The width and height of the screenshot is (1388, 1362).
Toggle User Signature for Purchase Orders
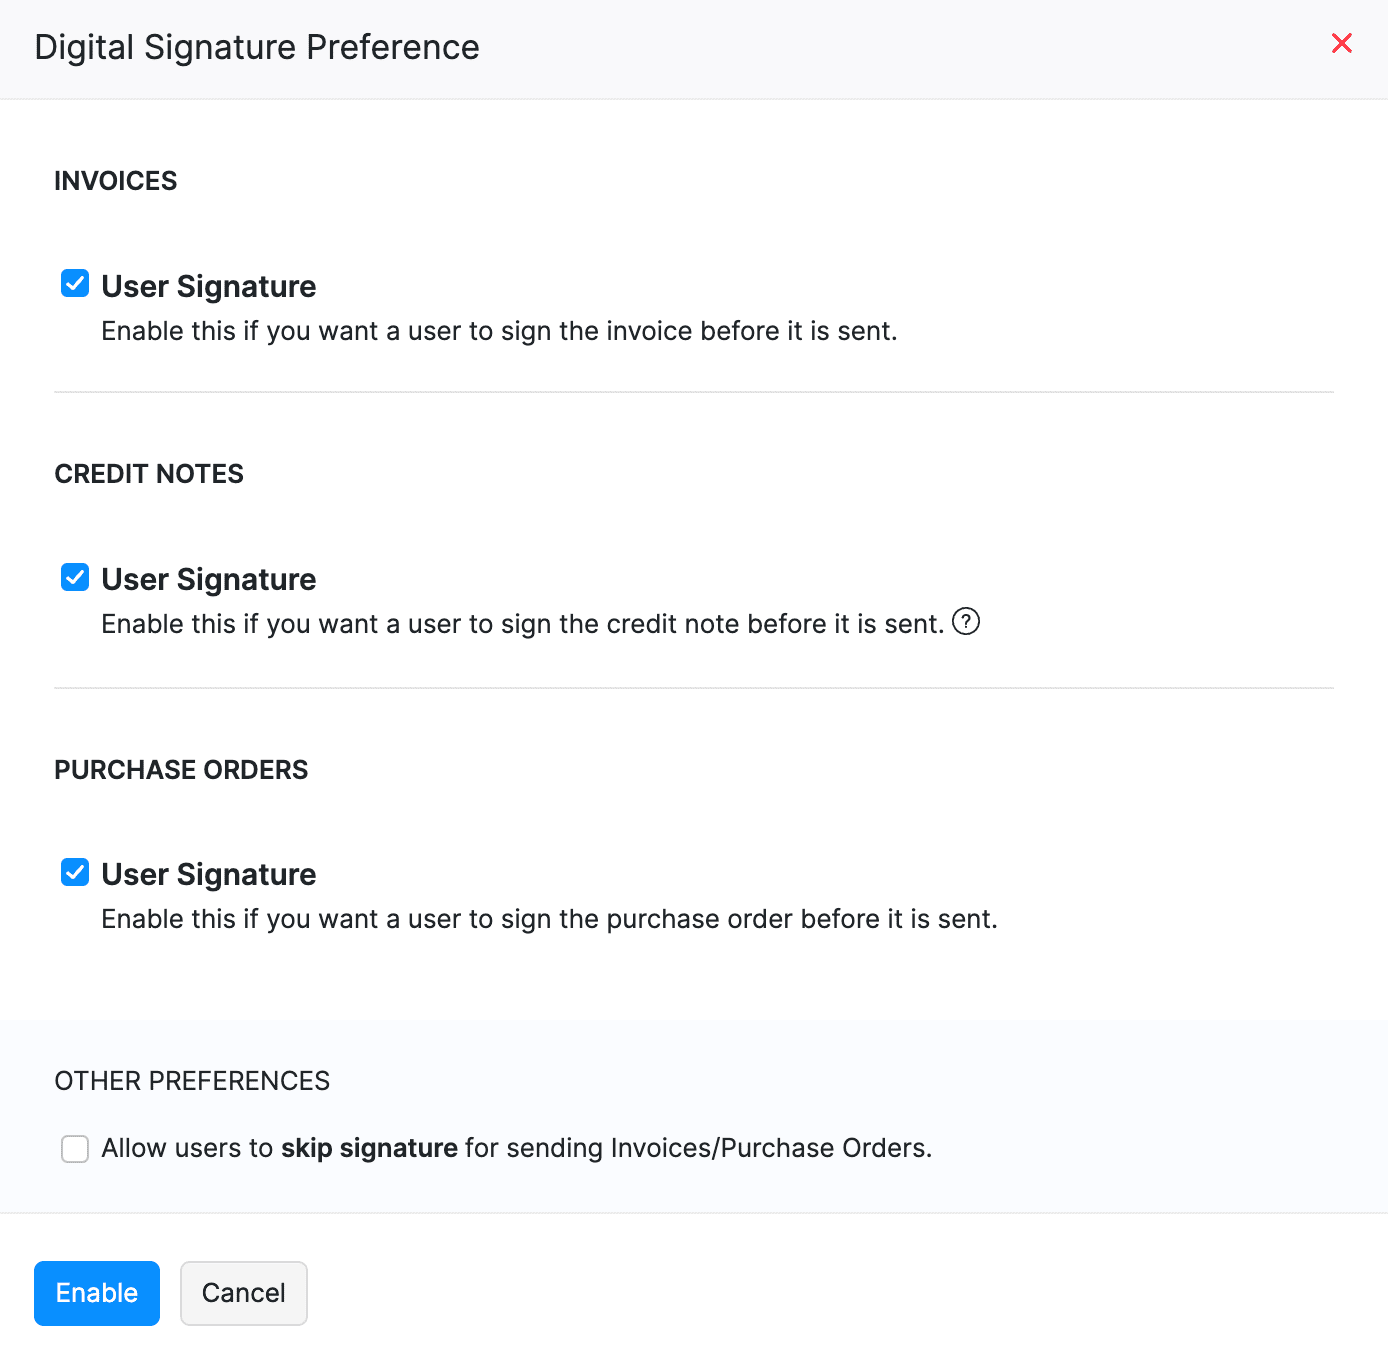[x=74, y=872]
